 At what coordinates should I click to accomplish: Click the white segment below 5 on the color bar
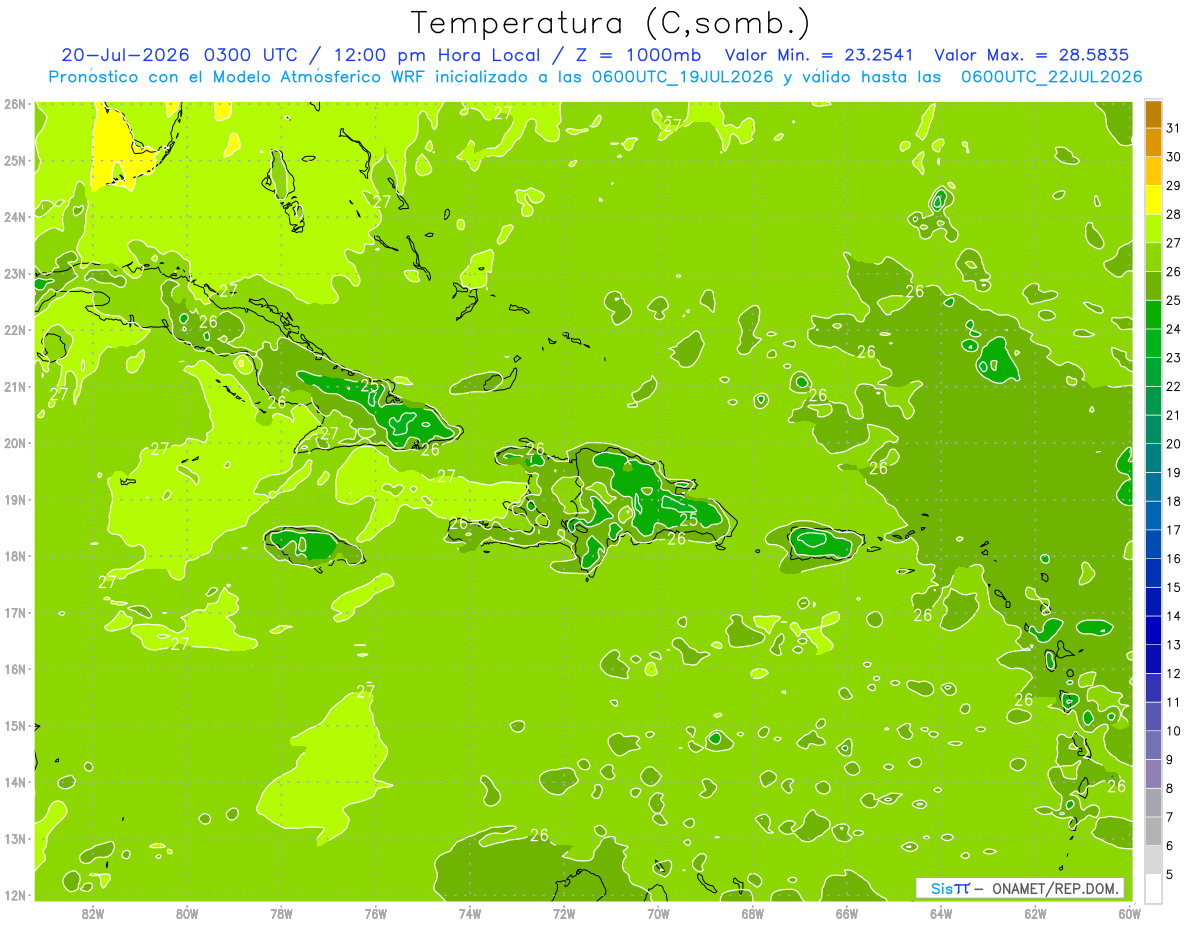[x=1153, y=888]
